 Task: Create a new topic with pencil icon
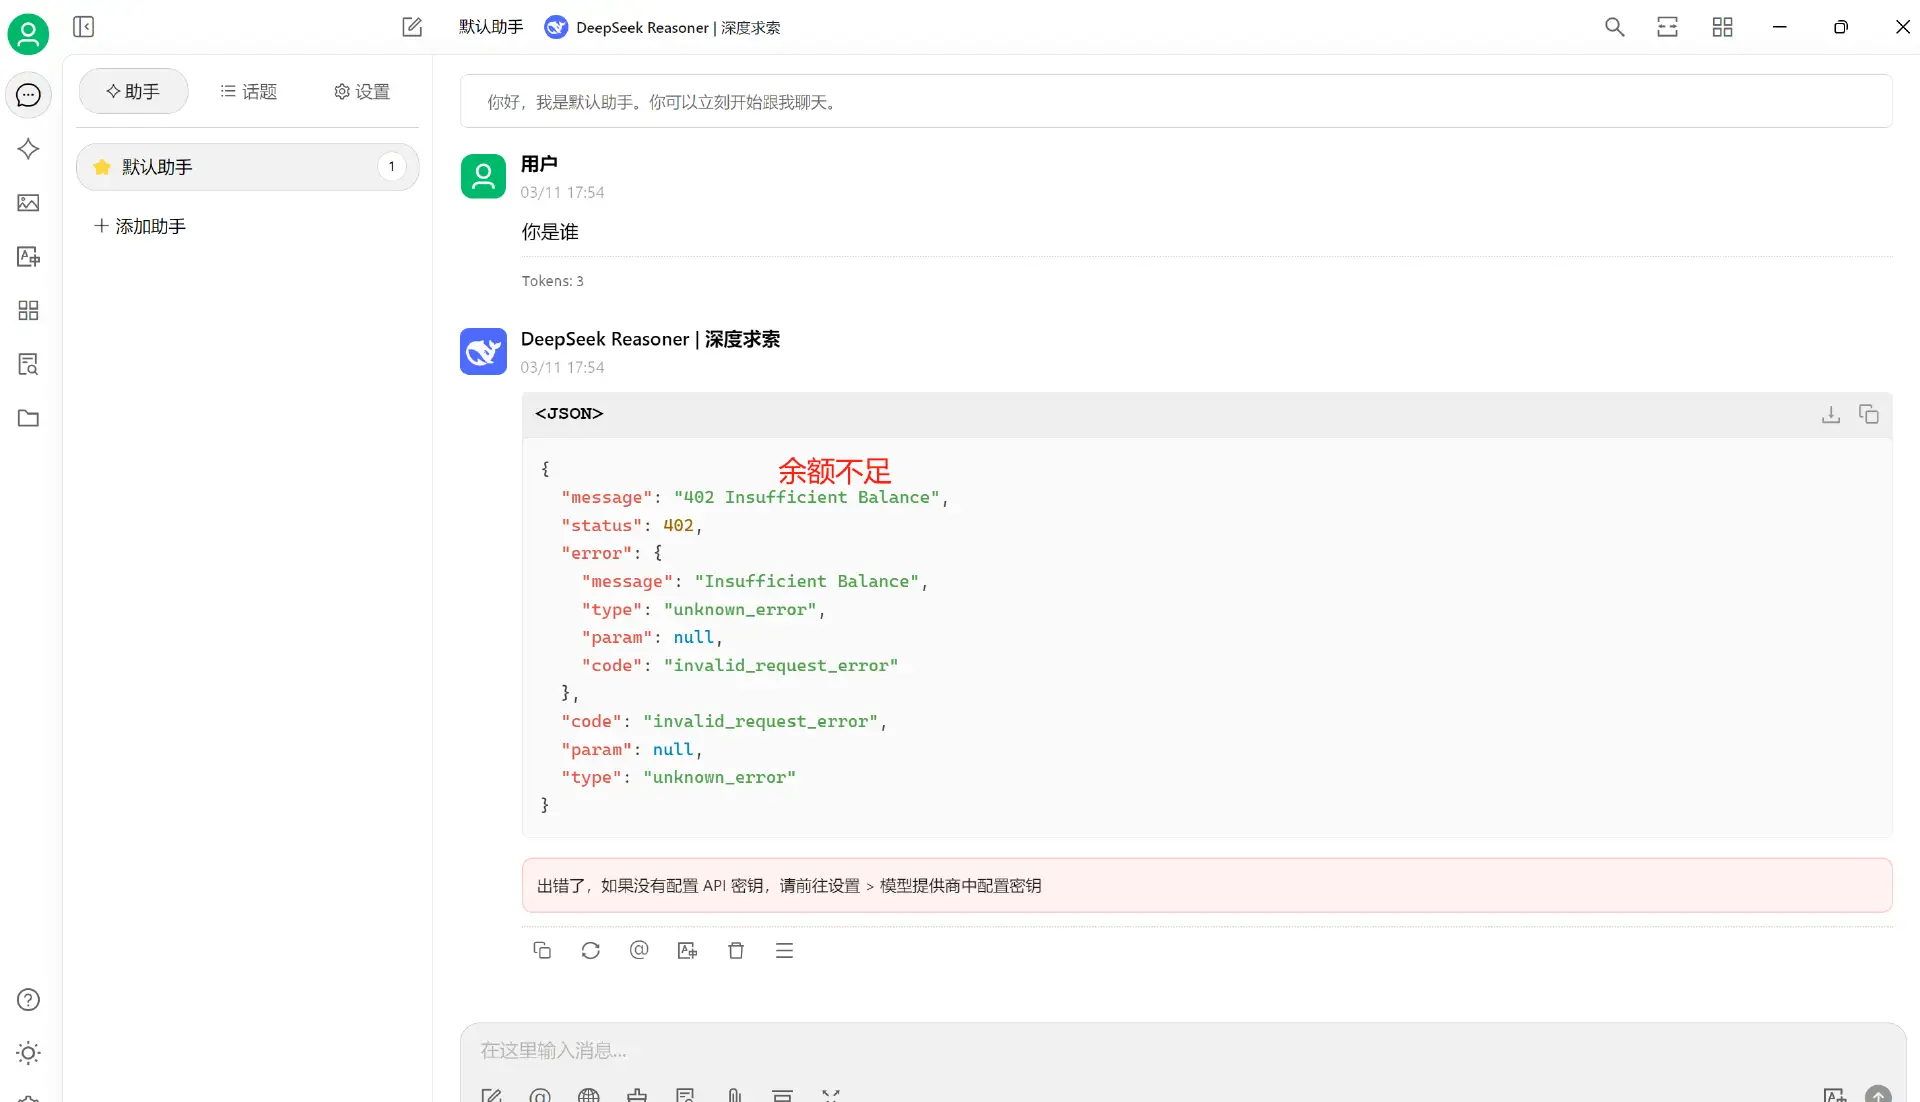(412, 27)
